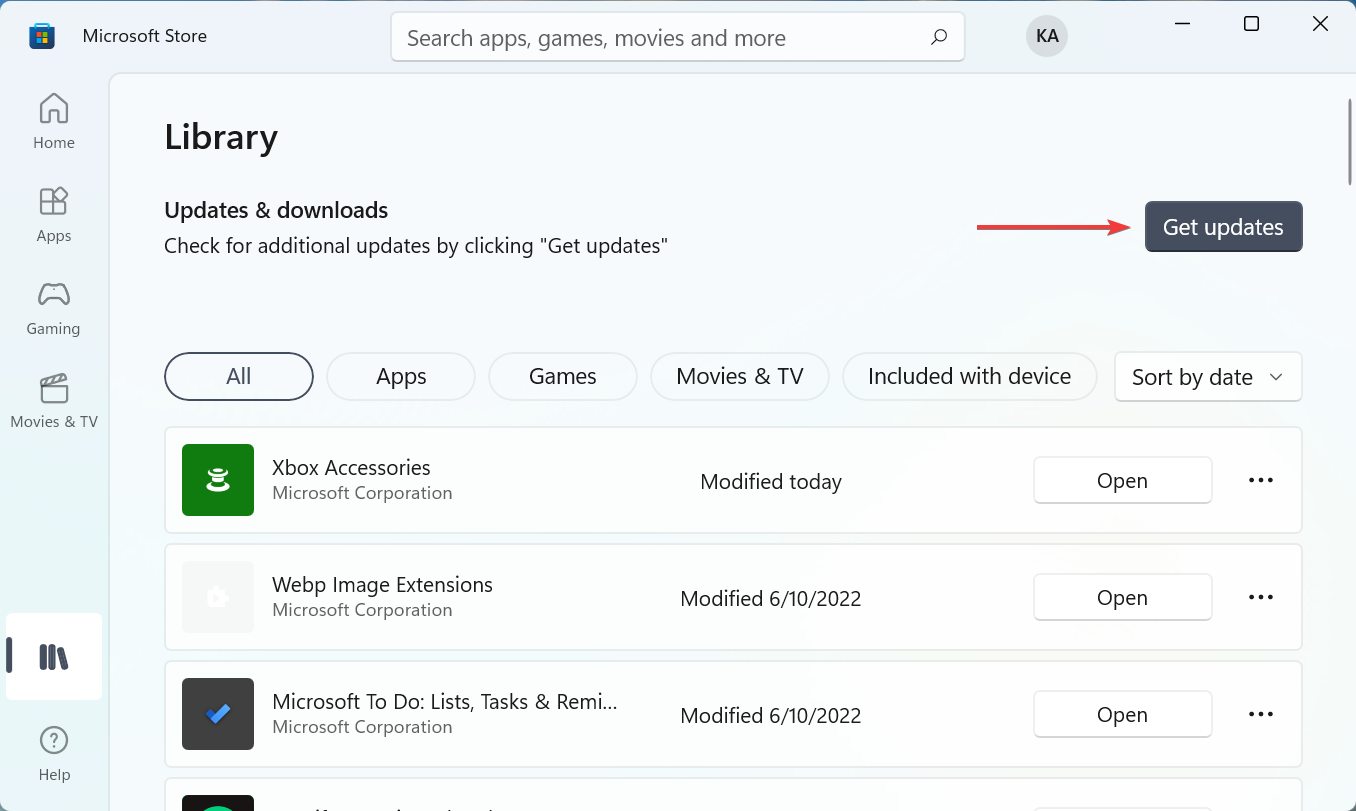Open the KA account menu
Viewport: 1356px width, 811px height.
(x=1046, y=35)
